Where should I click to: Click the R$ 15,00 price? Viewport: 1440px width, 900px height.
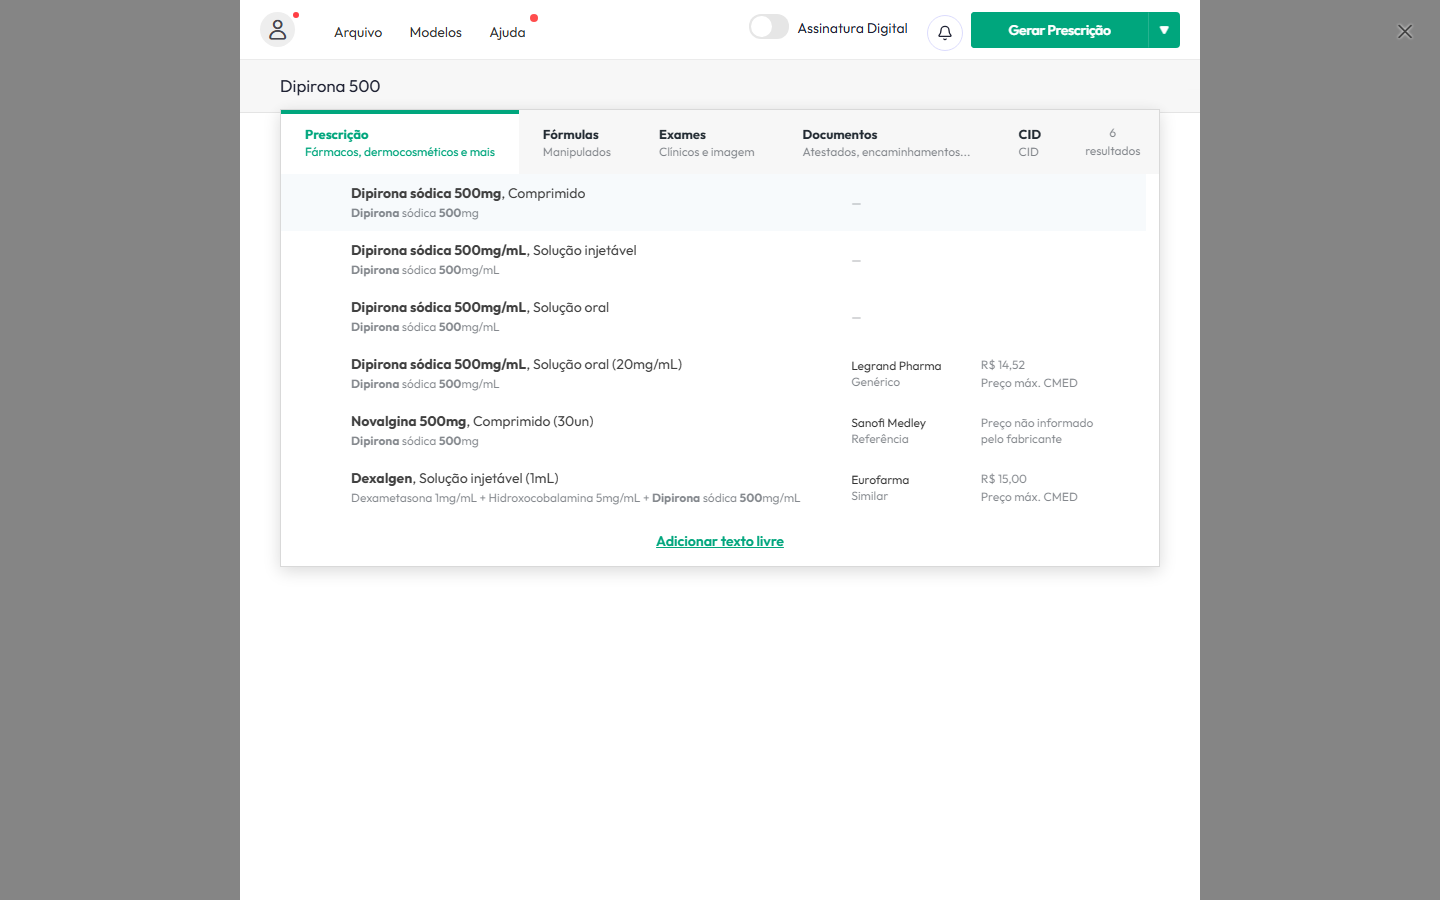(x=1004, y=479)
